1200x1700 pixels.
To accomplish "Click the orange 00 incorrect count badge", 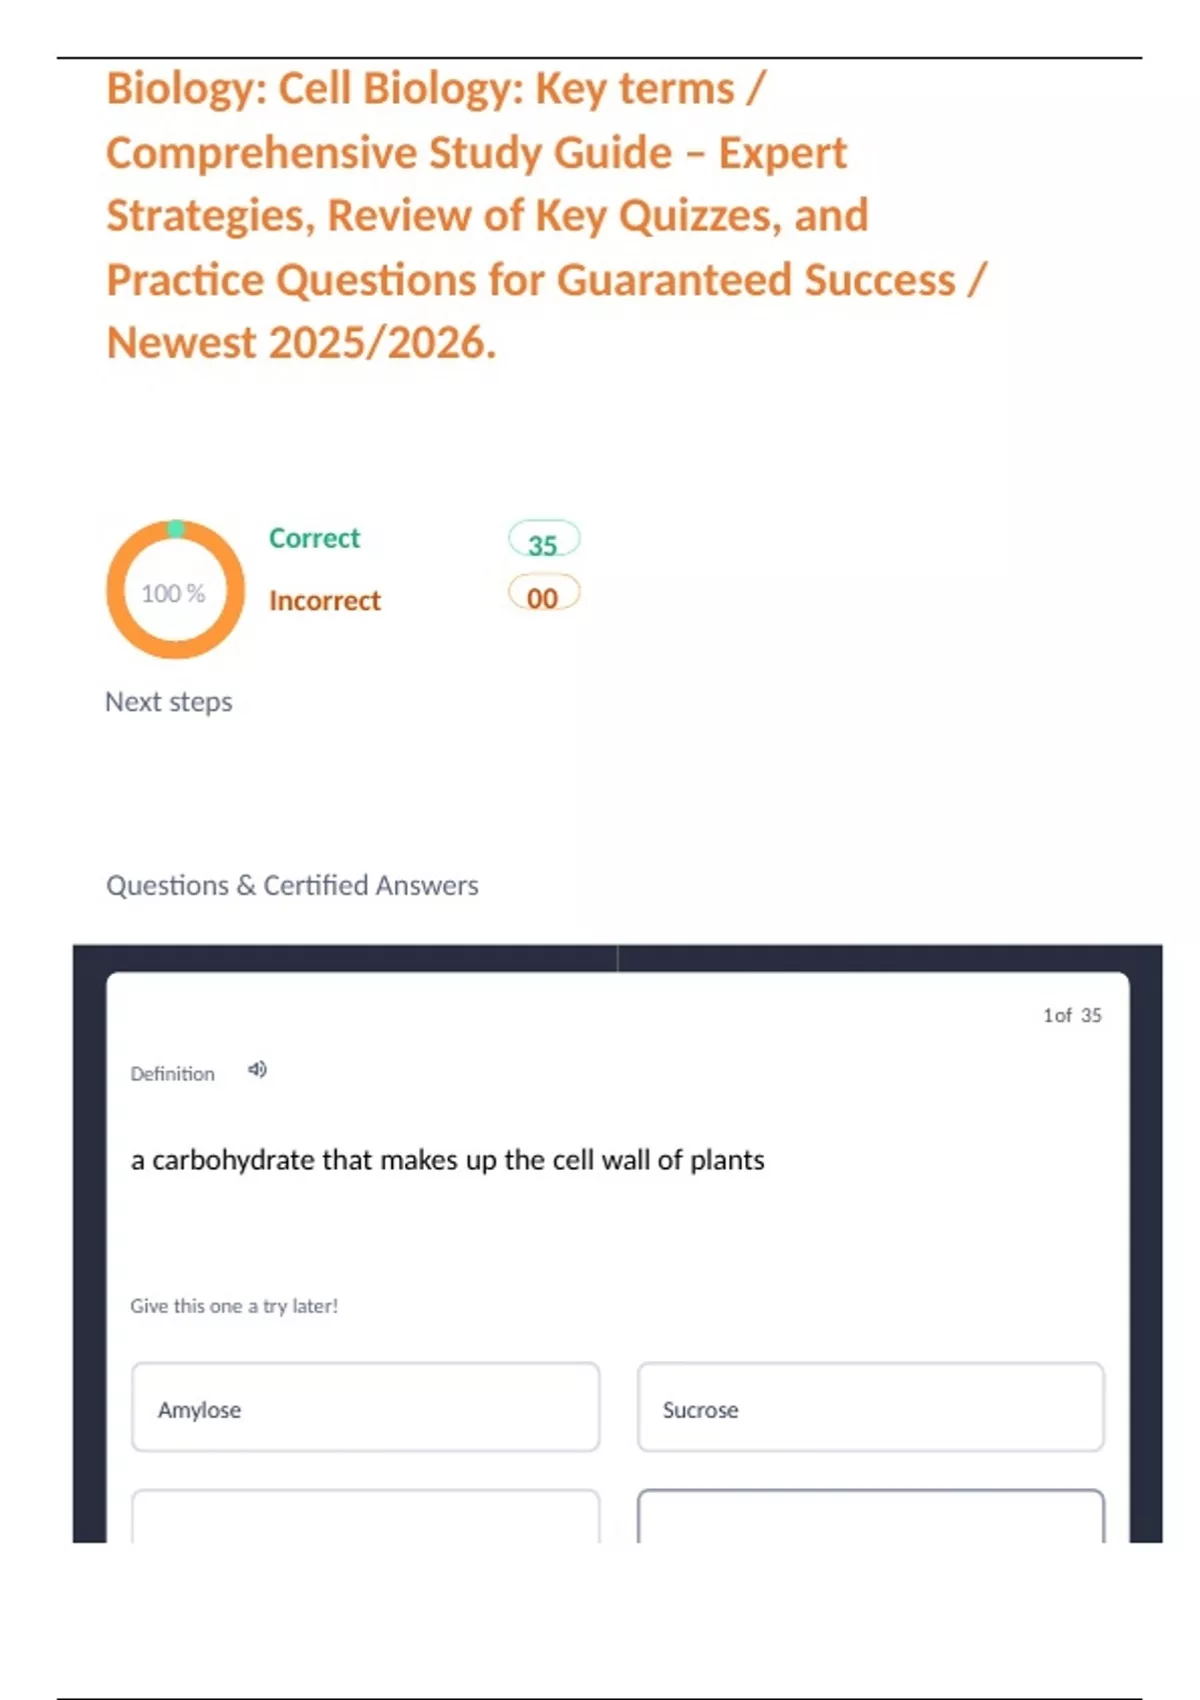I will point(543,596).
